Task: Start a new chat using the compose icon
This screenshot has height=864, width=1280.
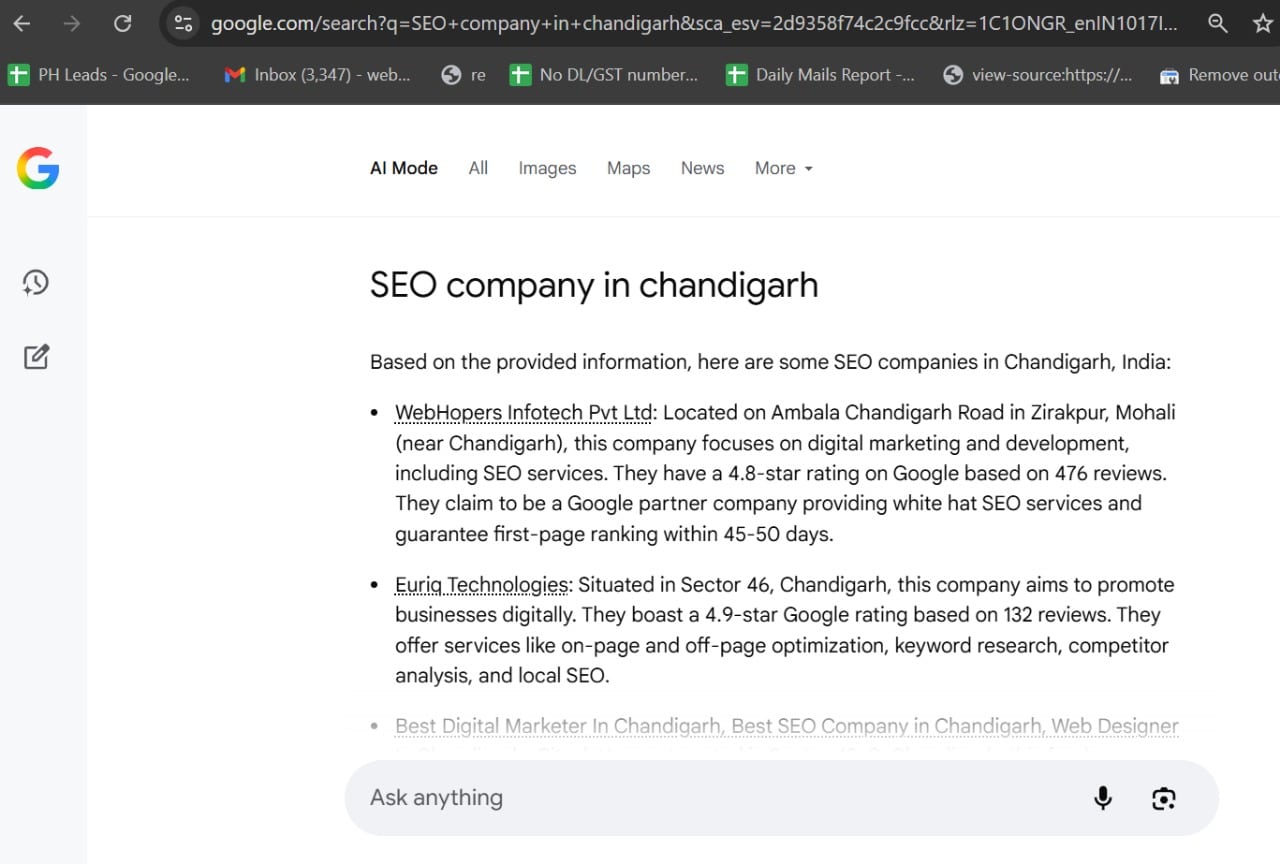Action: [36, 356]
